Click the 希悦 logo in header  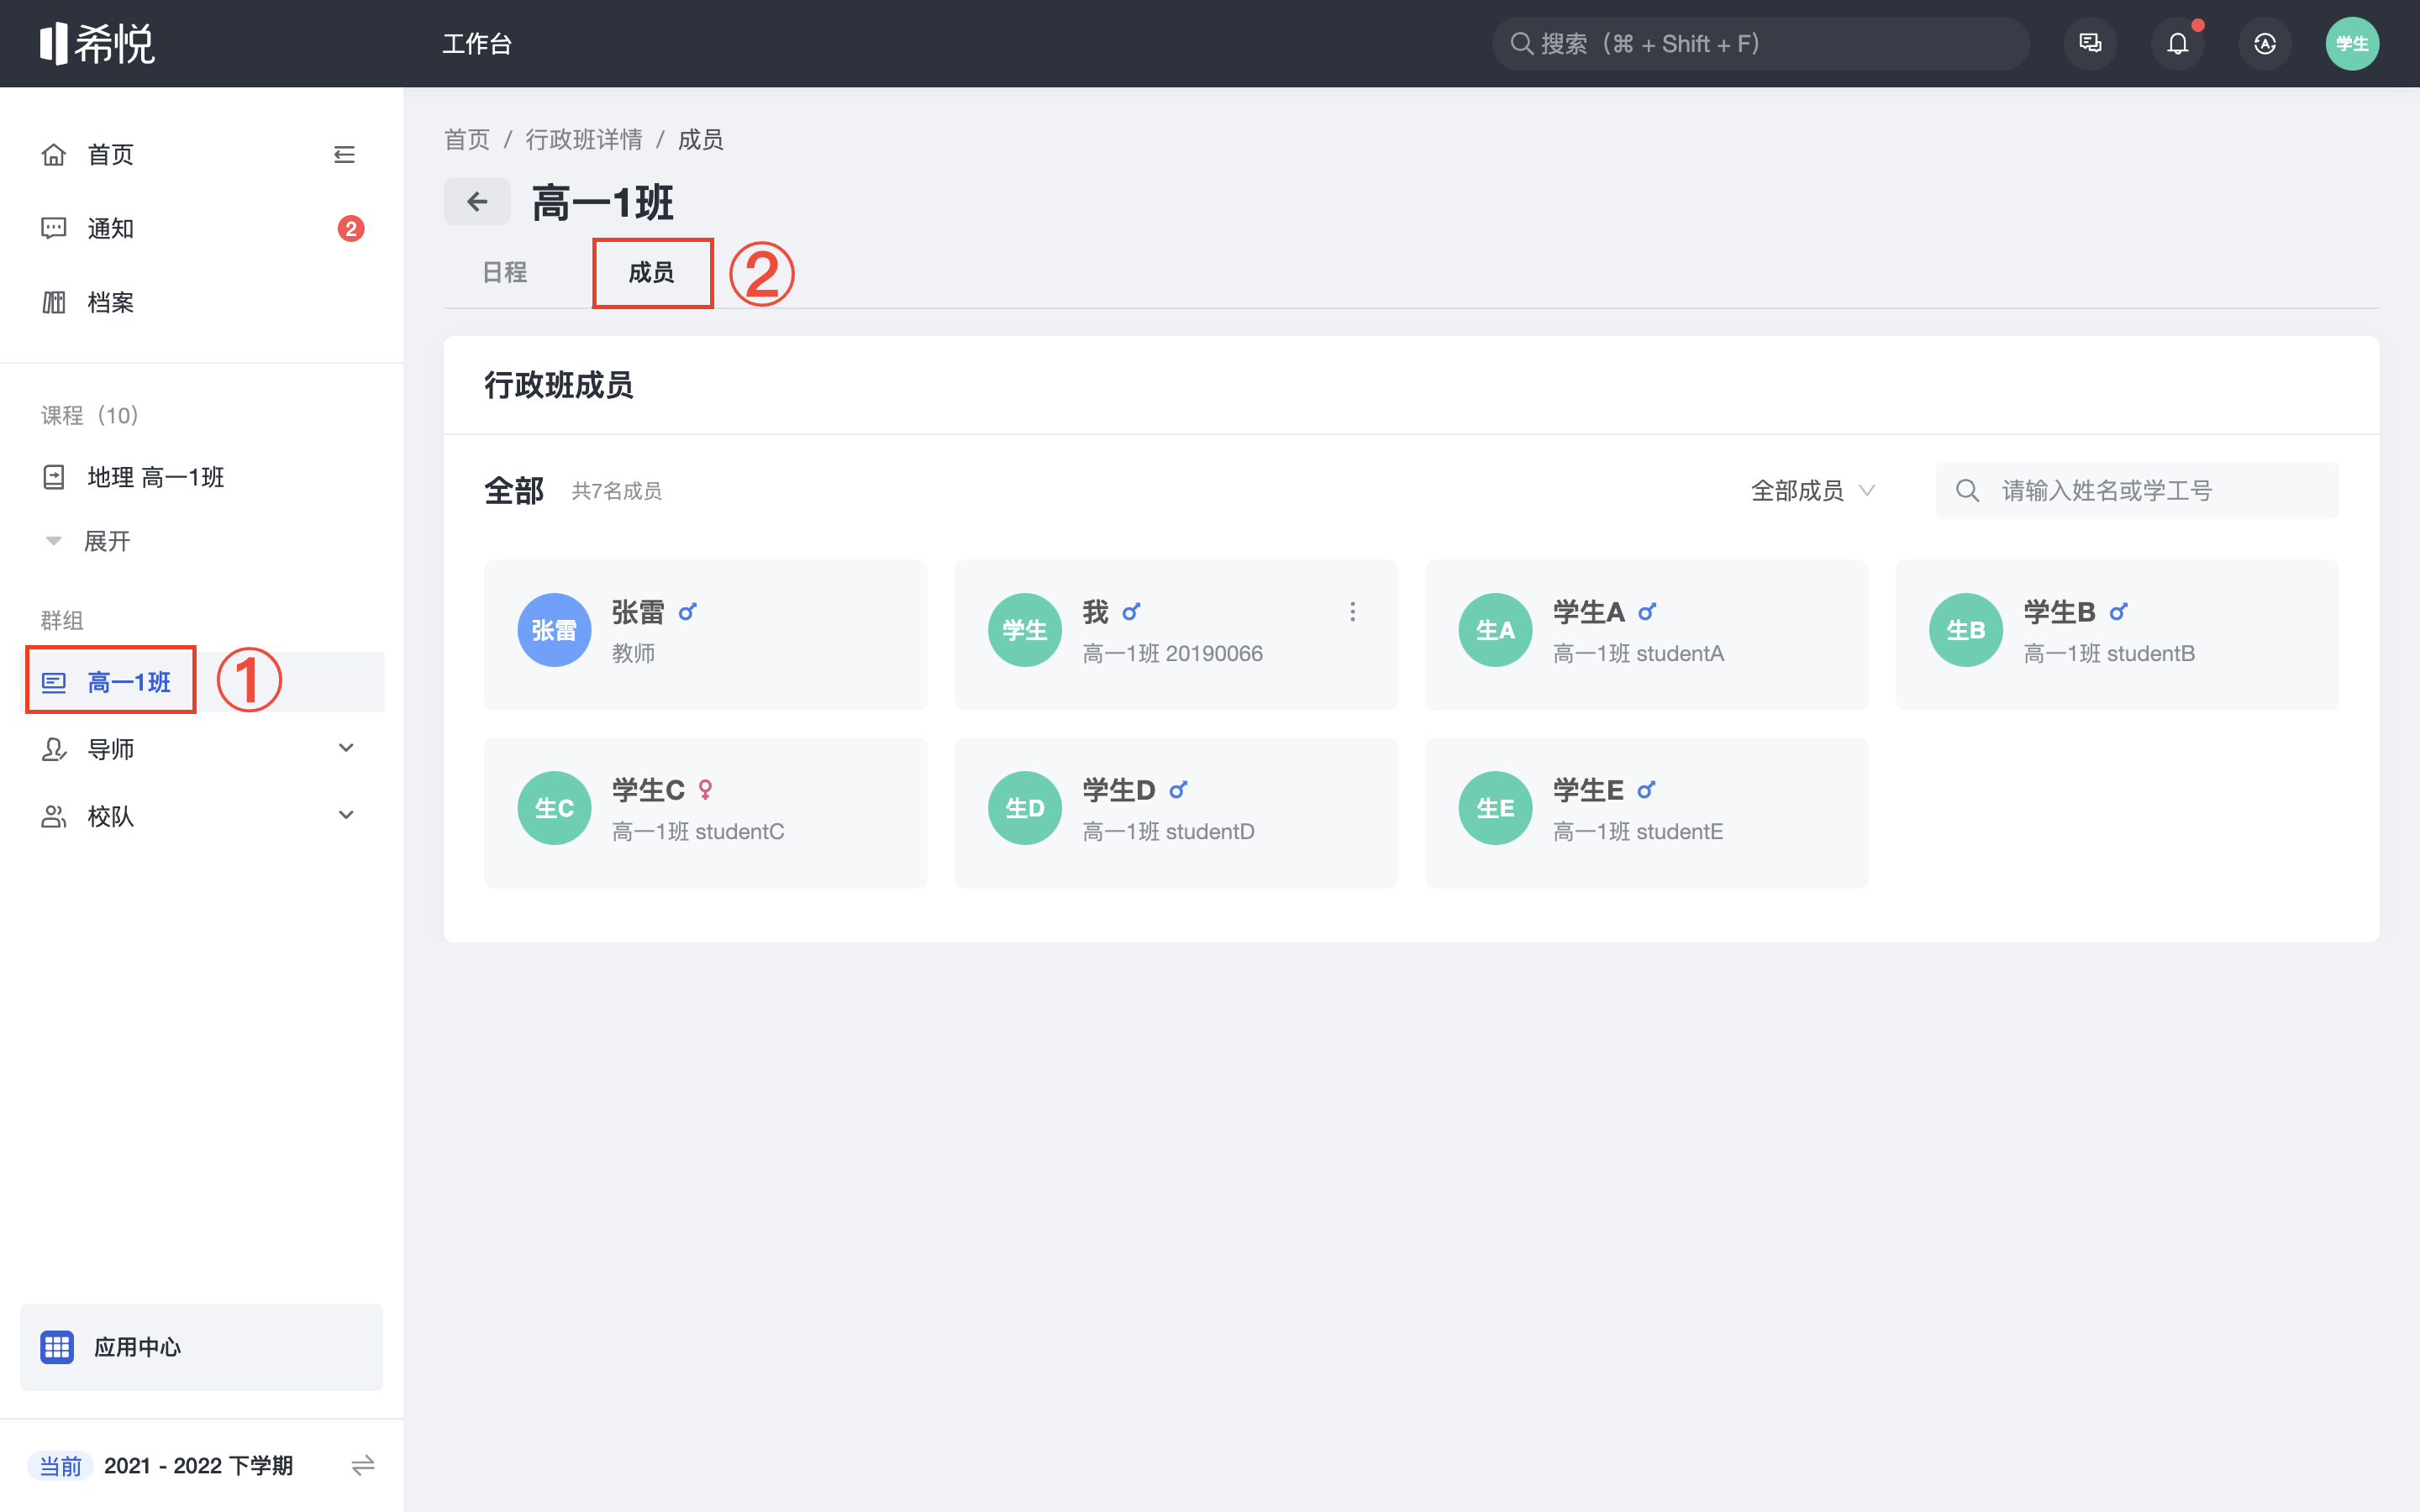(x=97, y=43)
